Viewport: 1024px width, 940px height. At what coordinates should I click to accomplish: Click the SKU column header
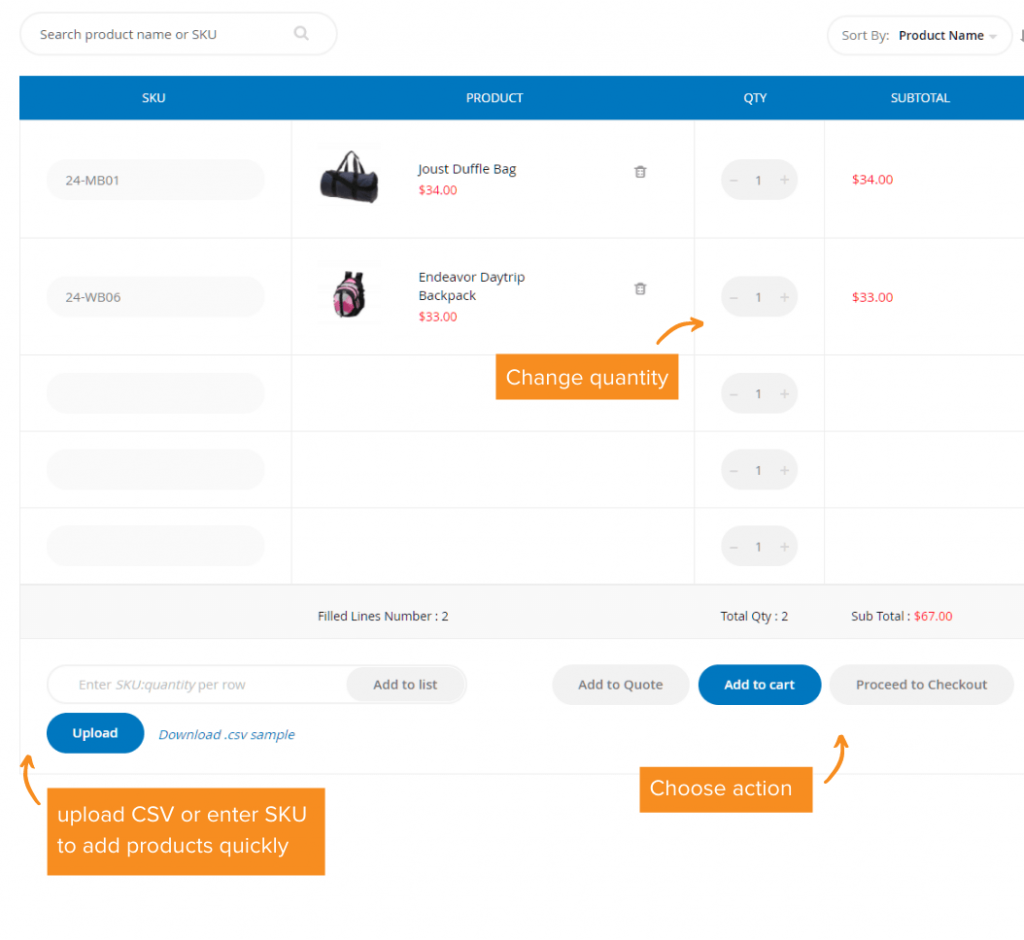point(154,98)
